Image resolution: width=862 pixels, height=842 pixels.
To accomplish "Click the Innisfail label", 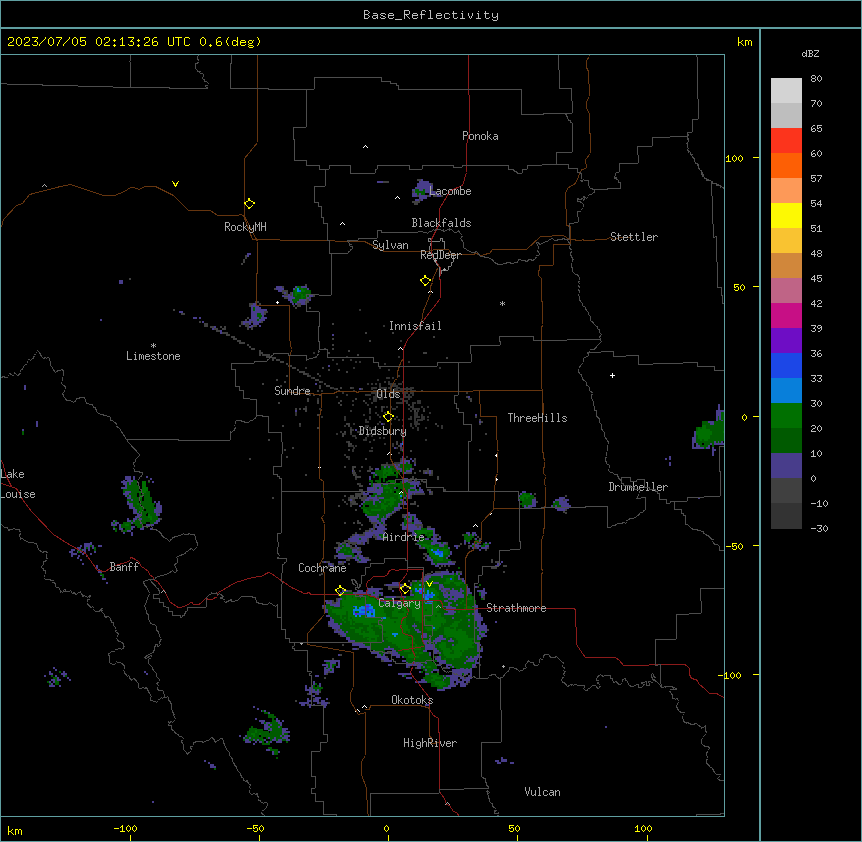I will 415,326.
